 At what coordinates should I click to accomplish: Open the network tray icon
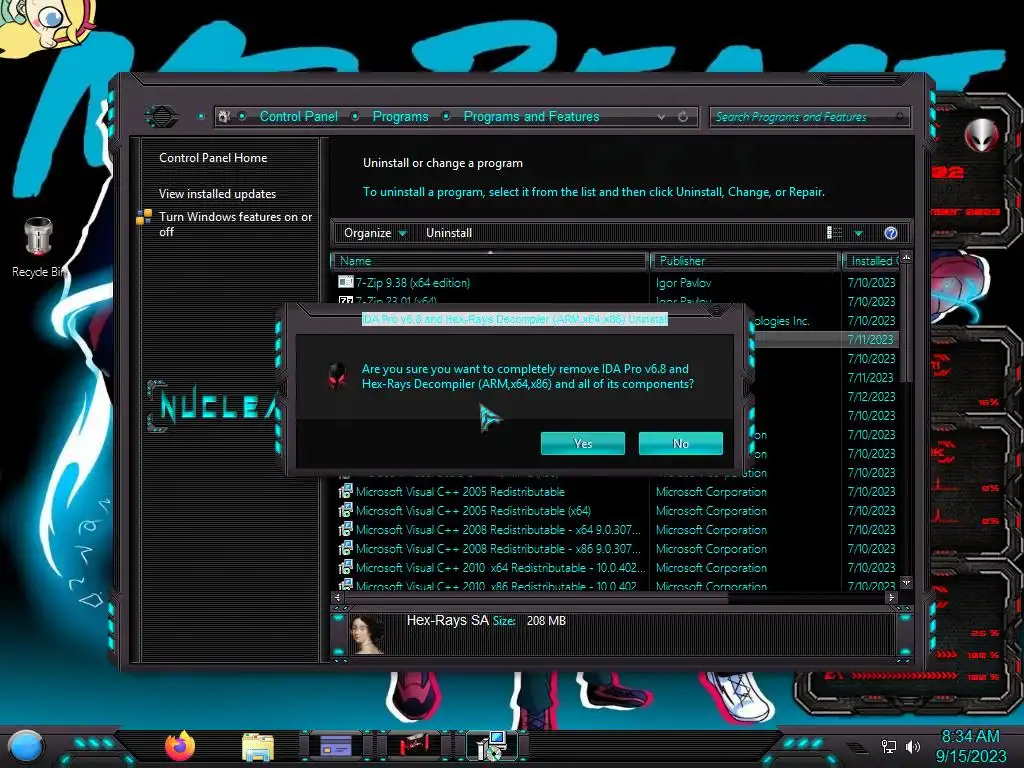(889, 746)
